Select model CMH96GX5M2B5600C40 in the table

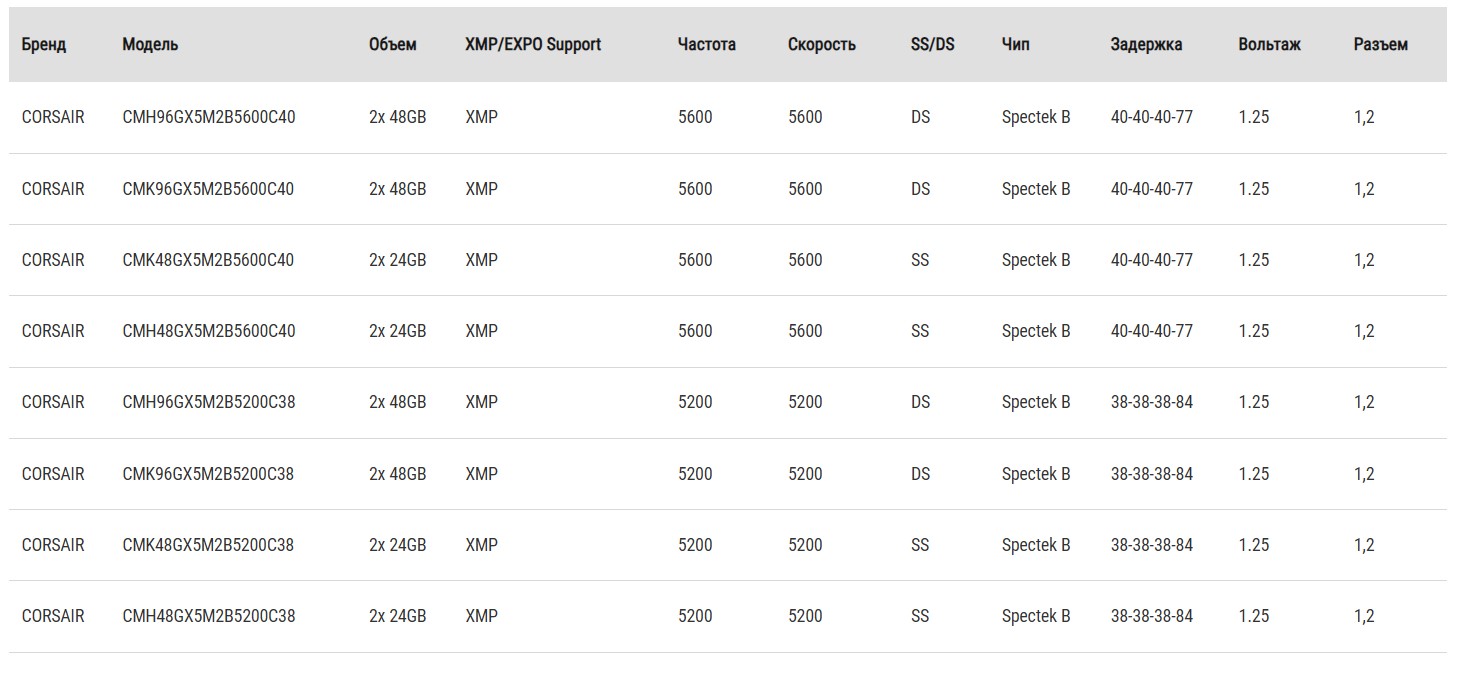(x=209, y=117)
